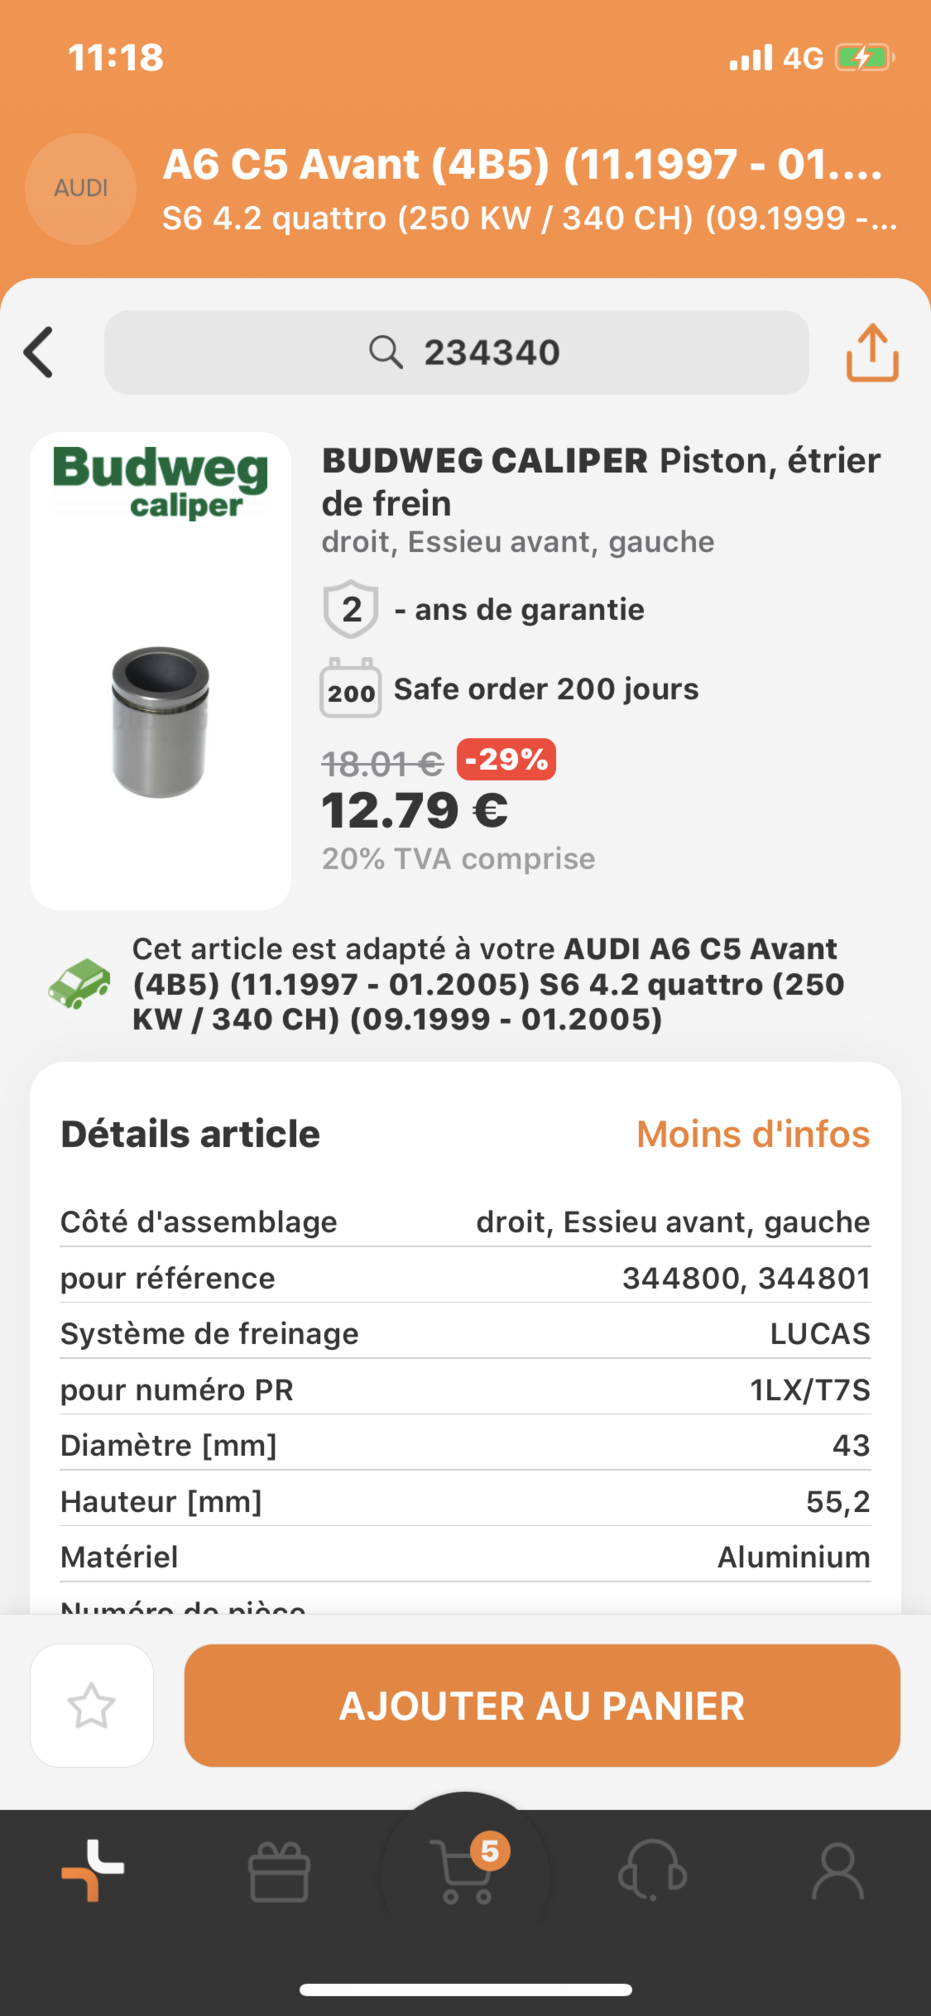931x2016 pixels.
Task: Open the home tab in bottom bar
Action: [x=93, y=1870]
